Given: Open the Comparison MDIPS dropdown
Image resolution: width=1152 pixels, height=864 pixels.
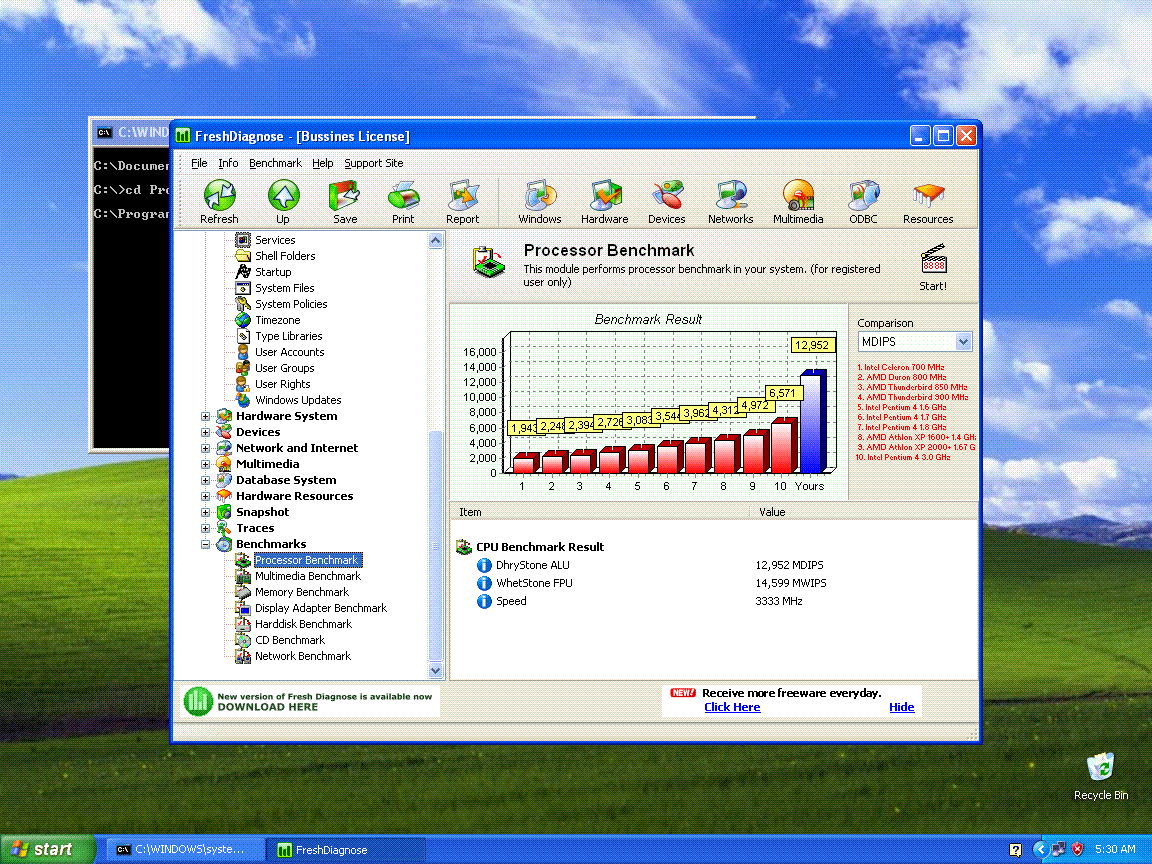Looking at the screenshot, I should tap(964, 342).
